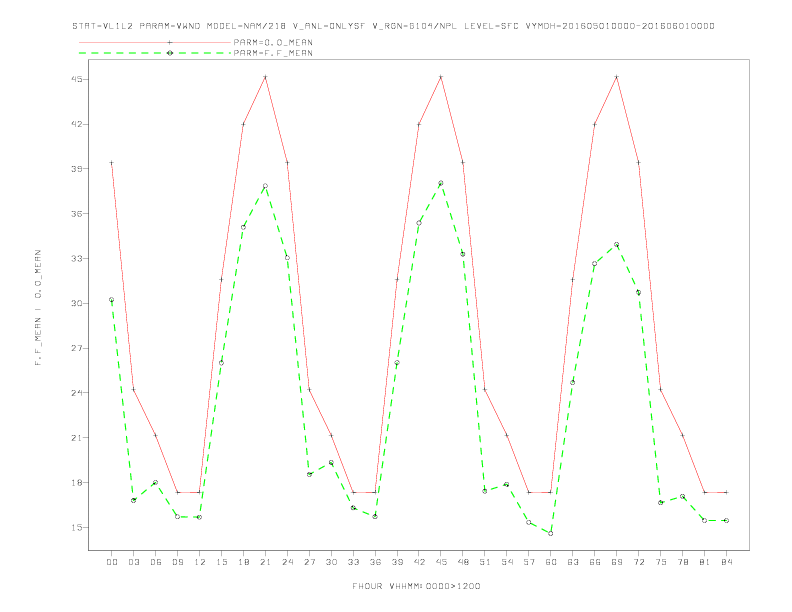Click x-axis tick label 72
Viewport: 792px width, 612px height.
coord(638,562)
